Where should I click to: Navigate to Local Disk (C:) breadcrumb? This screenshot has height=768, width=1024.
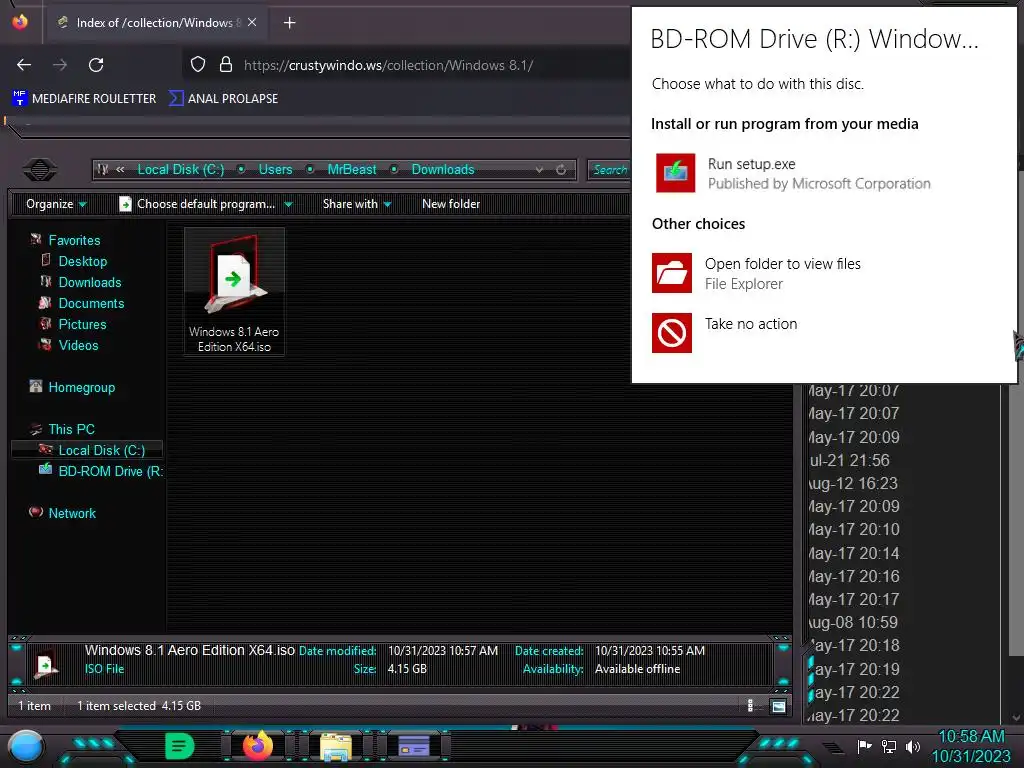(x=180, y=170)
